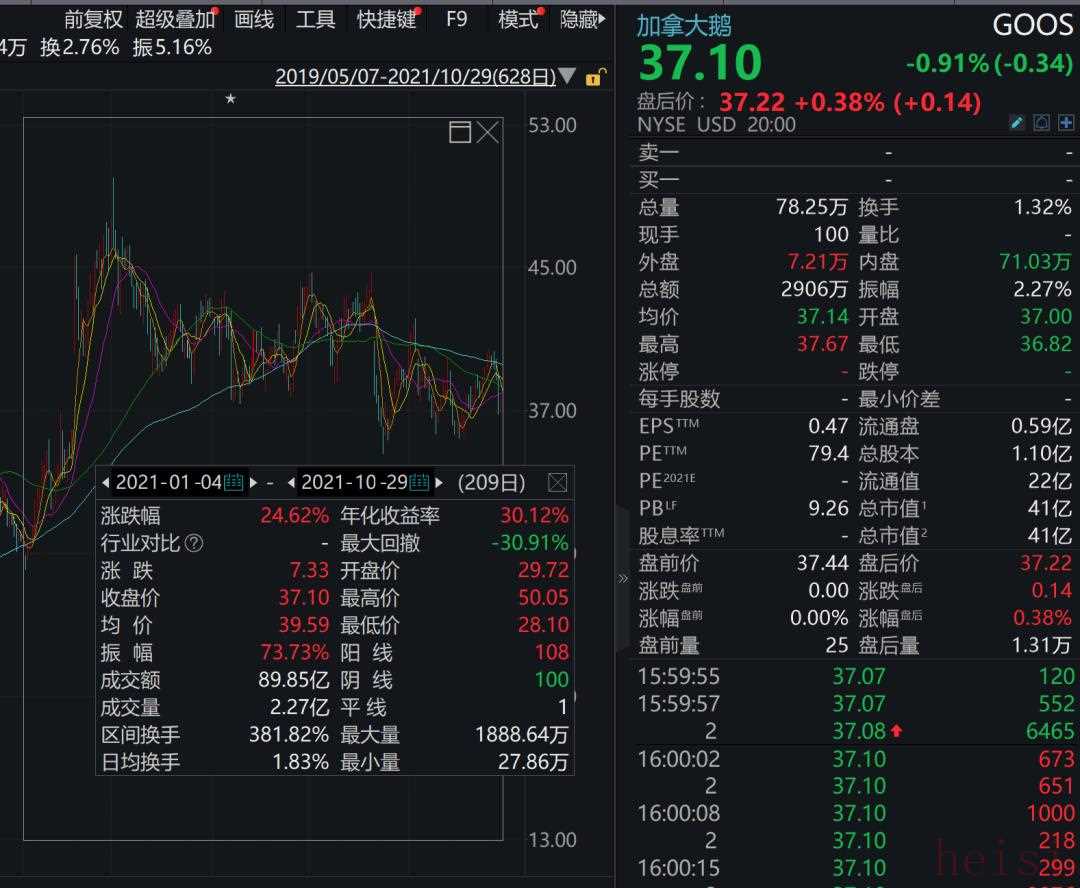This screenshot has width=1080, height=888.
Task: Click the 加拿大鹅 stock name link
Action: tap(684, 26)
